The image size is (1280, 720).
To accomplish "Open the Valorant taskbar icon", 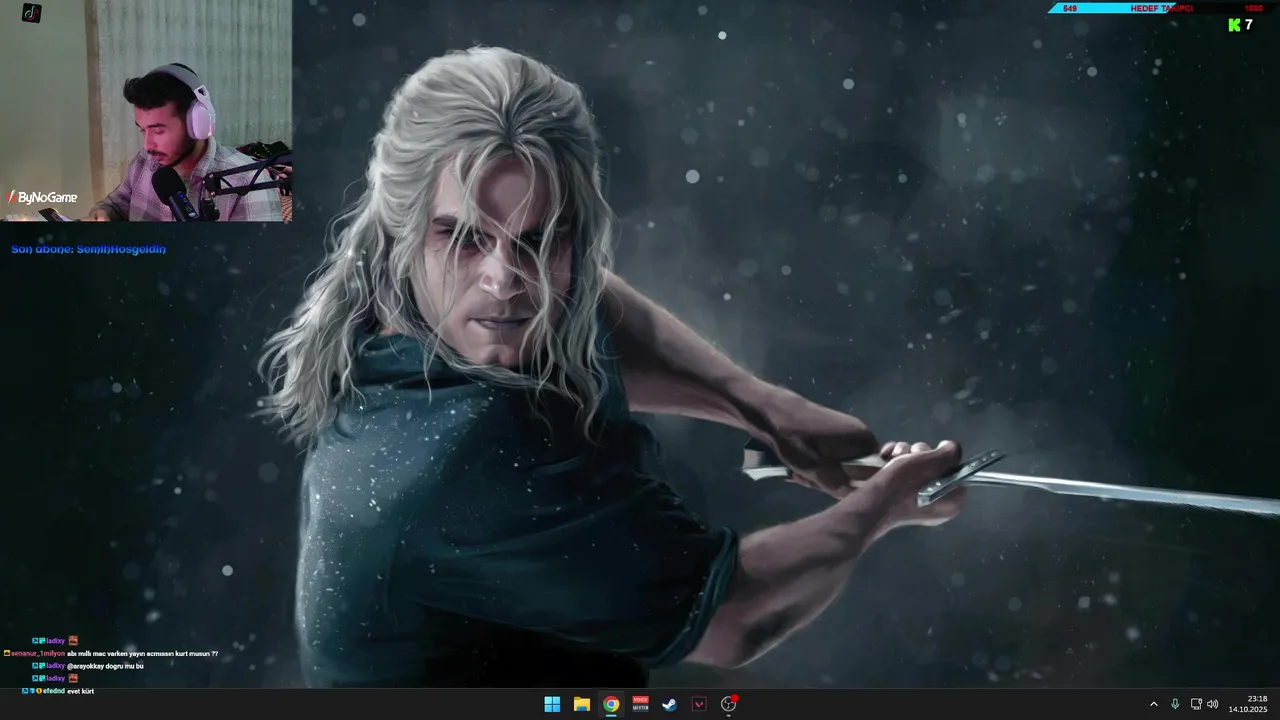I will point(699,704).
